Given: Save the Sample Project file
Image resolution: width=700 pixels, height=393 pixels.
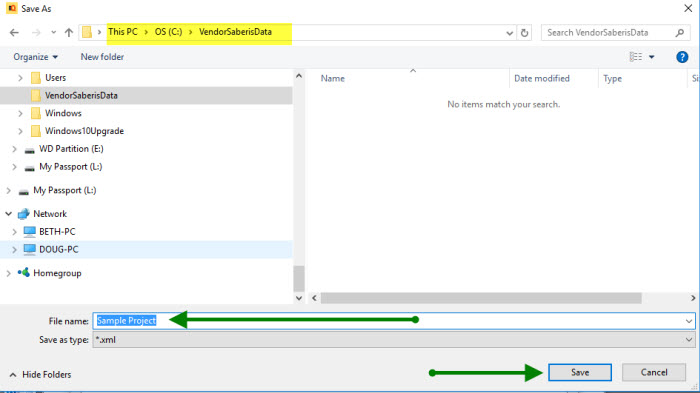Looking at the screenshot, I should click(580, 372).
